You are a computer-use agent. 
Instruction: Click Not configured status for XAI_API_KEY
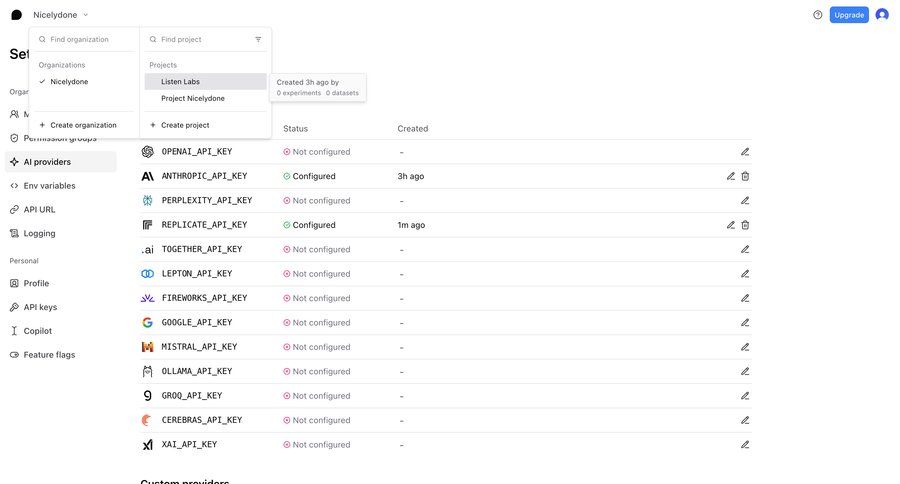317,445
